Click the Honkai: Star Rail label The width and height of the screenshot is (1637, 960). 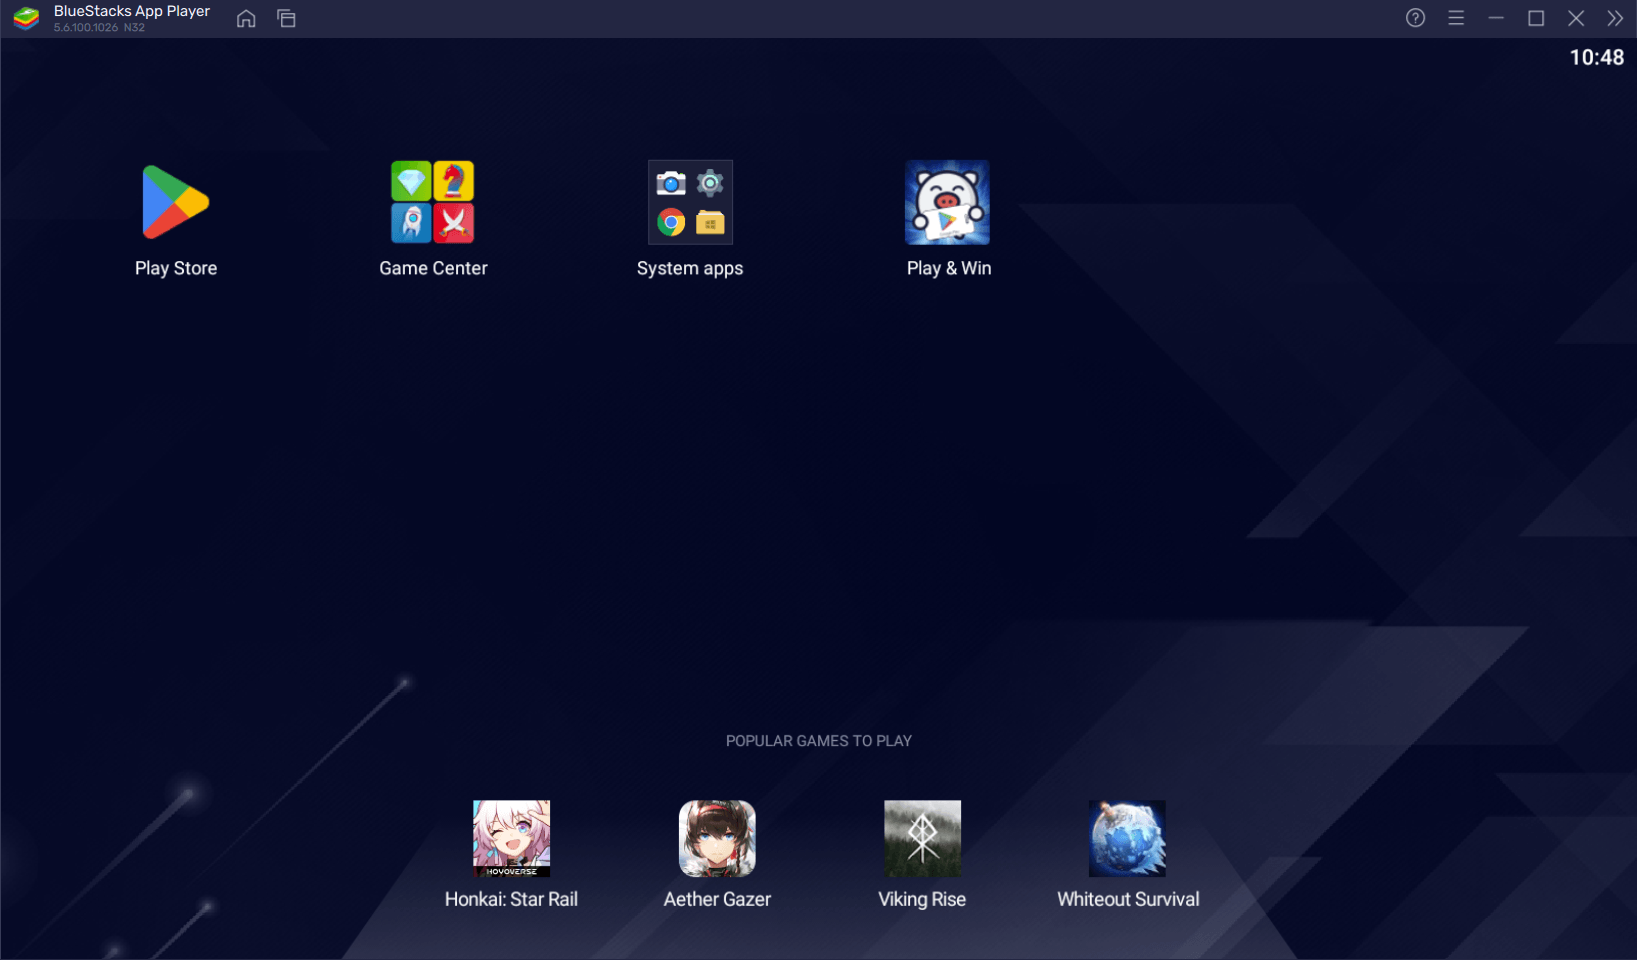511,899
